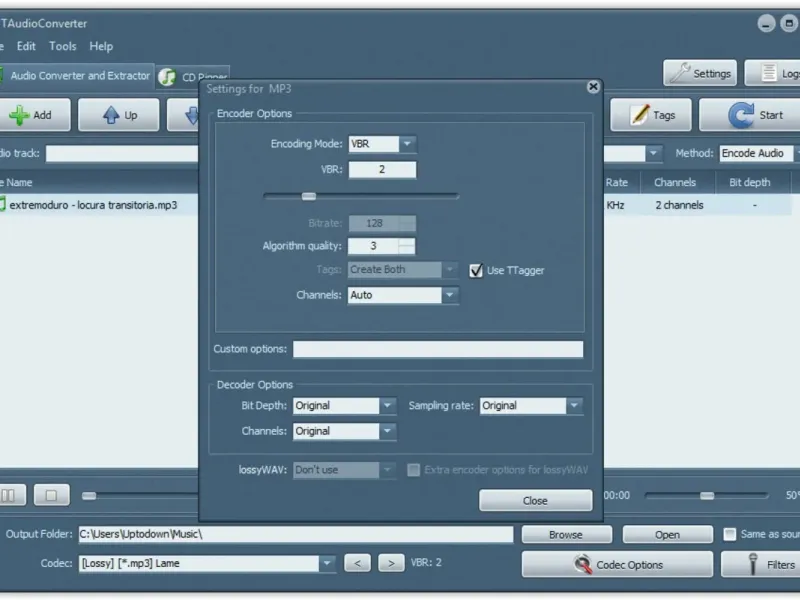Click the Custom options input field

438,349
